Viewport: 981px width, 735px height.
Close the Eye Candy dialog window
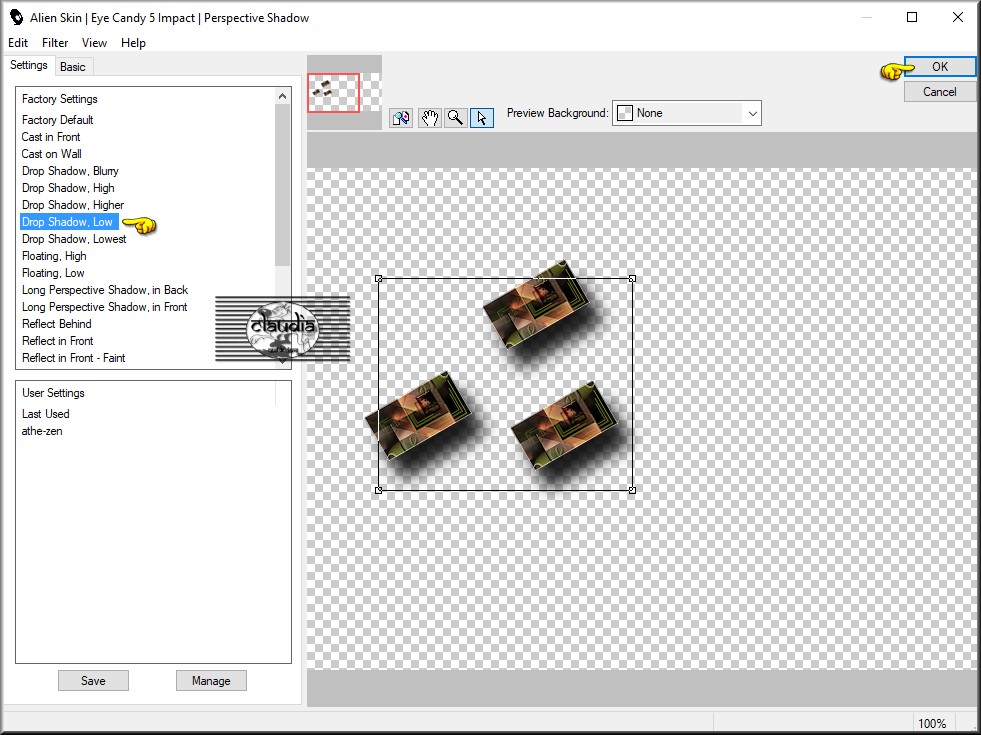click(x=958, y=18)
